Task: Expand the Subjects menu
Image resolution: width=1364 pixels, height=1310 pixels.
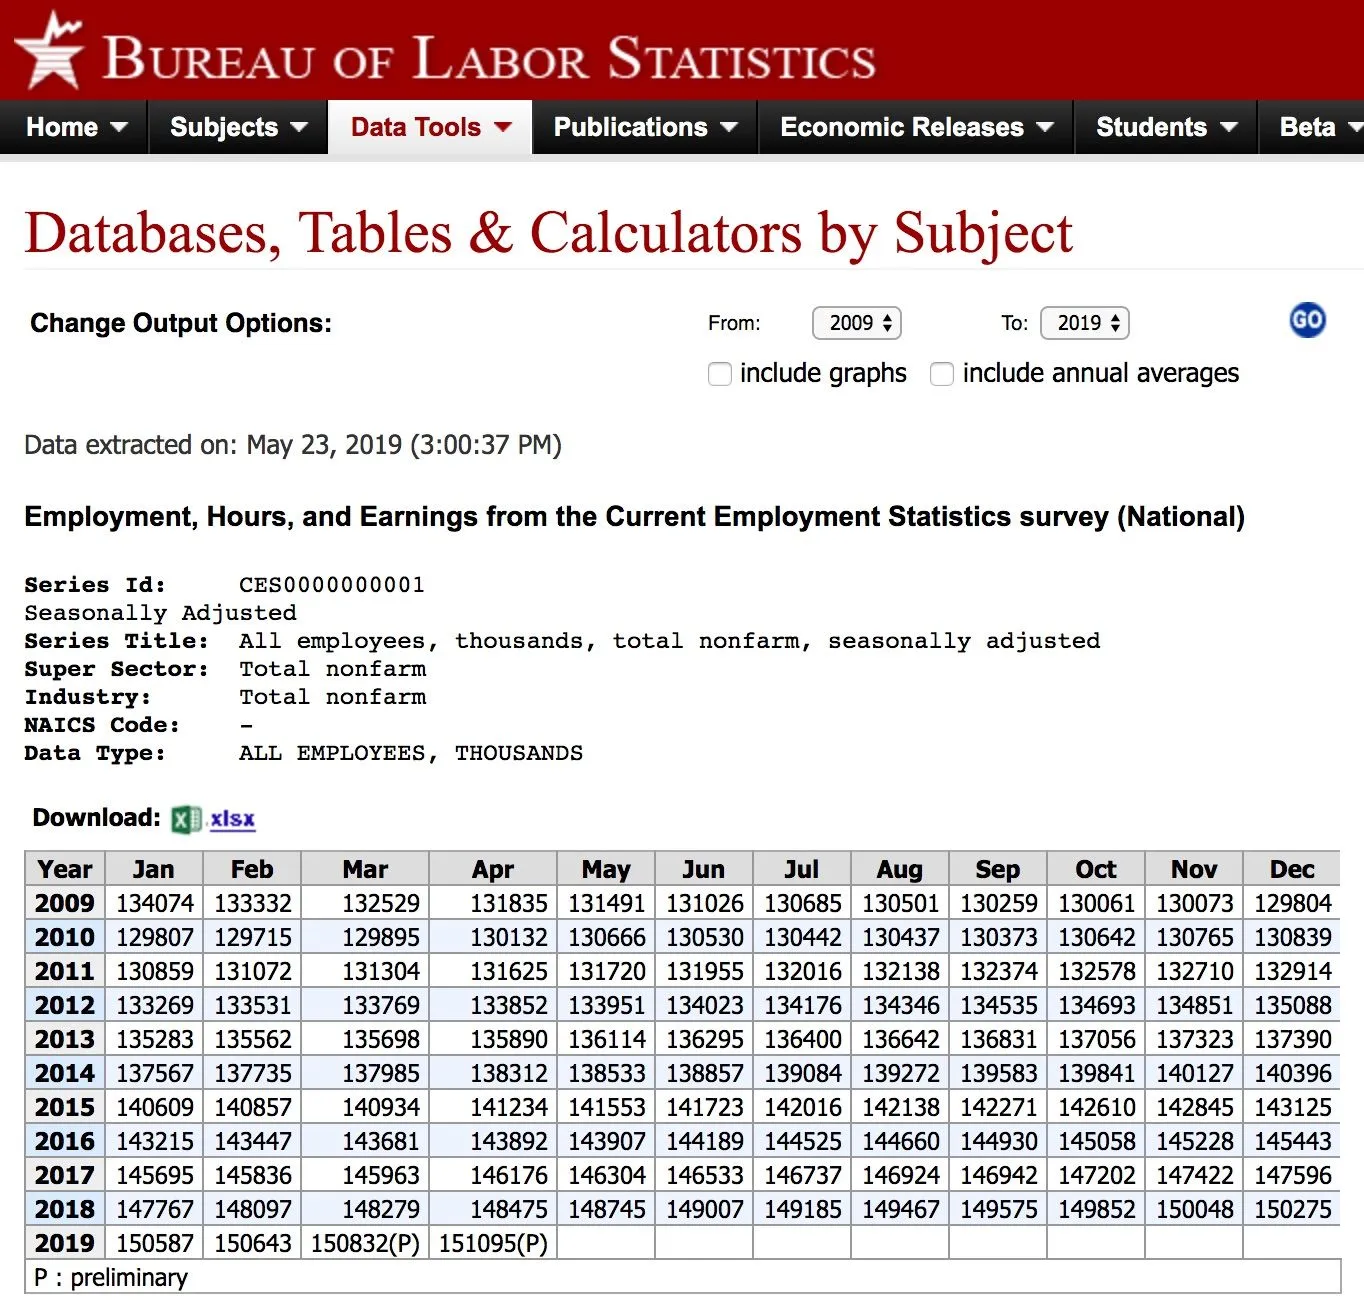Action: point(238,127)
